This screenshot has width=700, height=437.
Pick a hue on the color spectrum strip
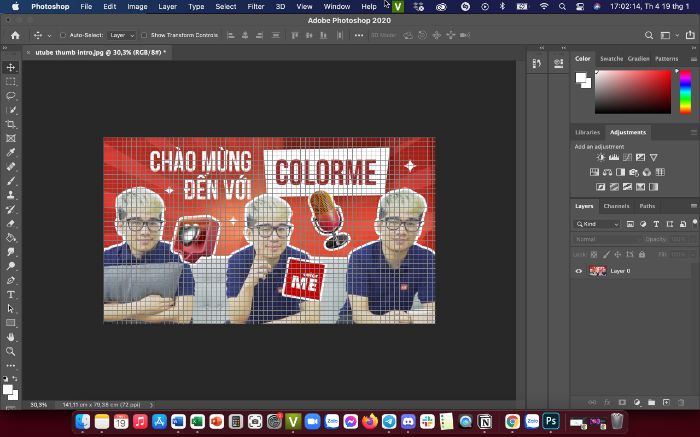click(685, 92)
